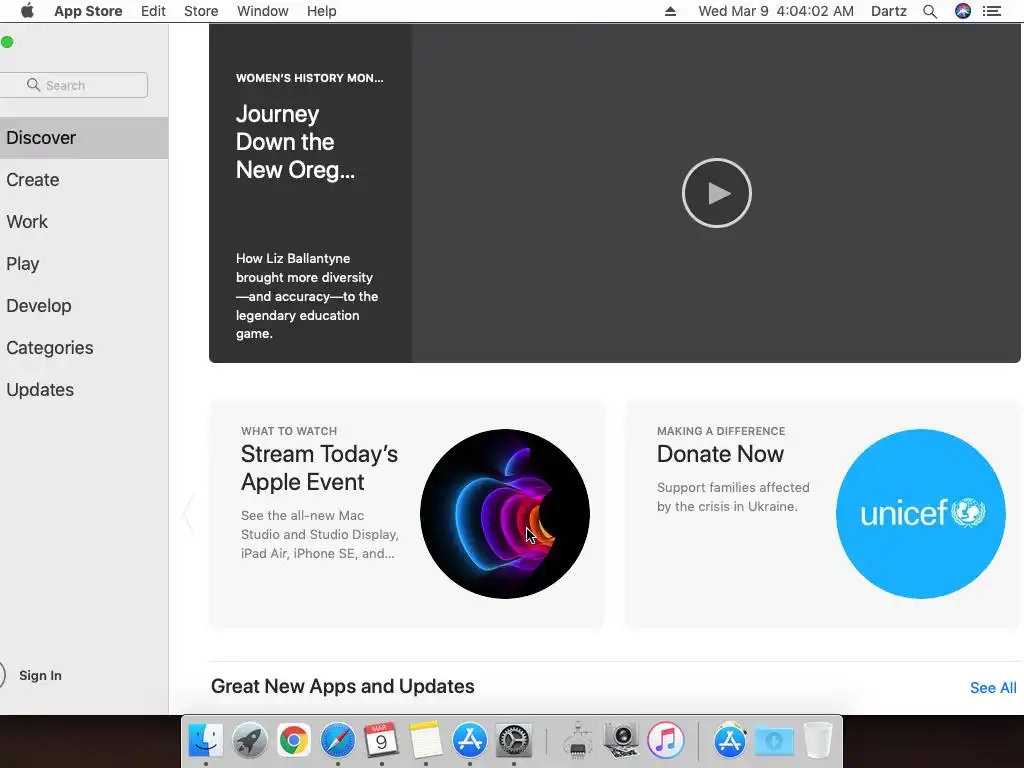
Task: Open the Trash in the Dock
Action: tap(818, 740)
